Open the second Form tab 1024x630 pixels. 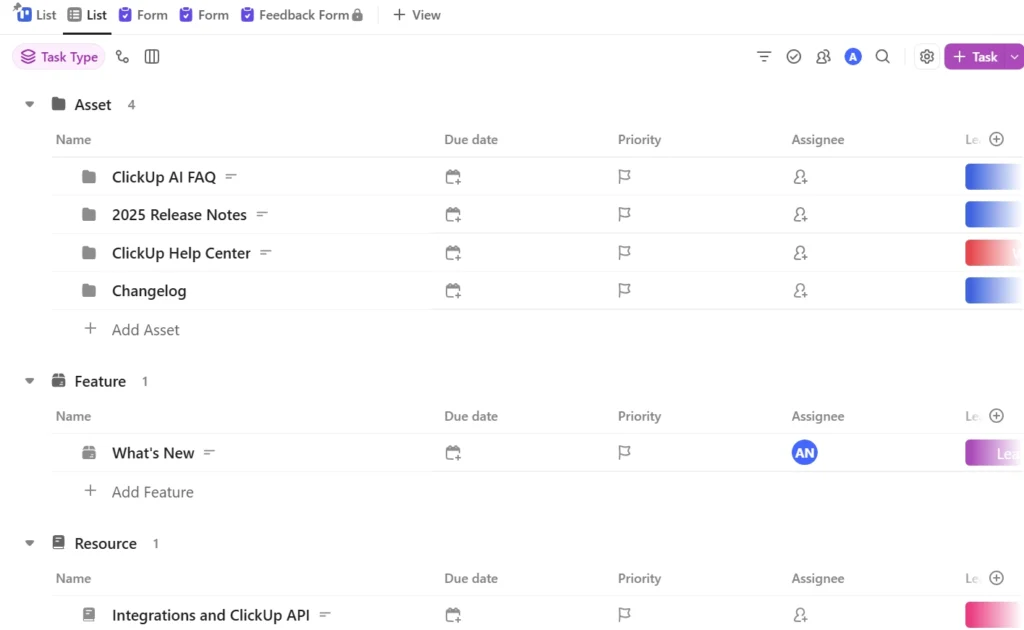point(204,14)
